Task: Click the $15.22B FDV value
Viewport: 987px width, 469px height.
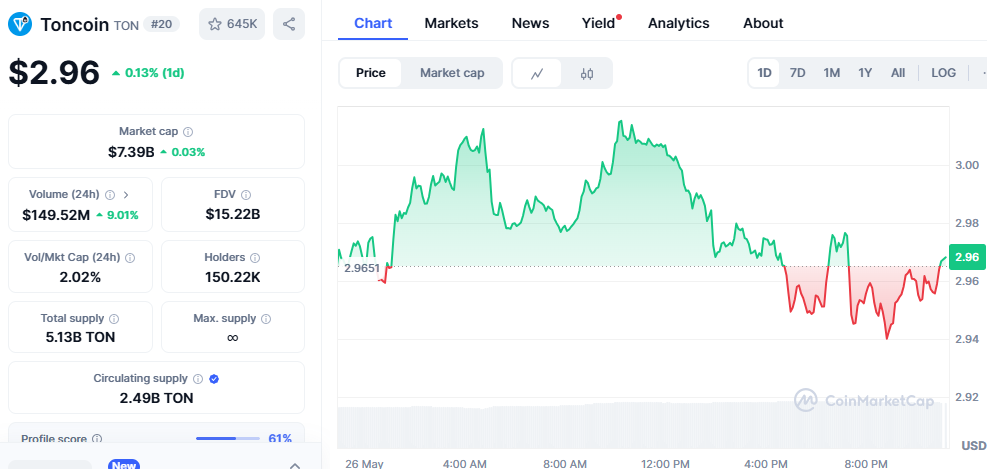Action: tap(233, 215)
